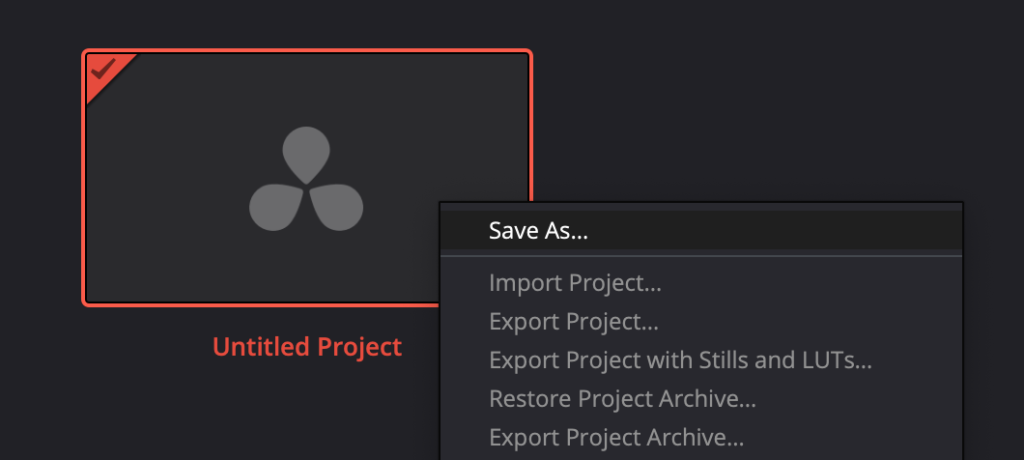Click Export Project Archive... in the menu
Image resolution: width=1024 pixels, height=460 pixels.
616,437
